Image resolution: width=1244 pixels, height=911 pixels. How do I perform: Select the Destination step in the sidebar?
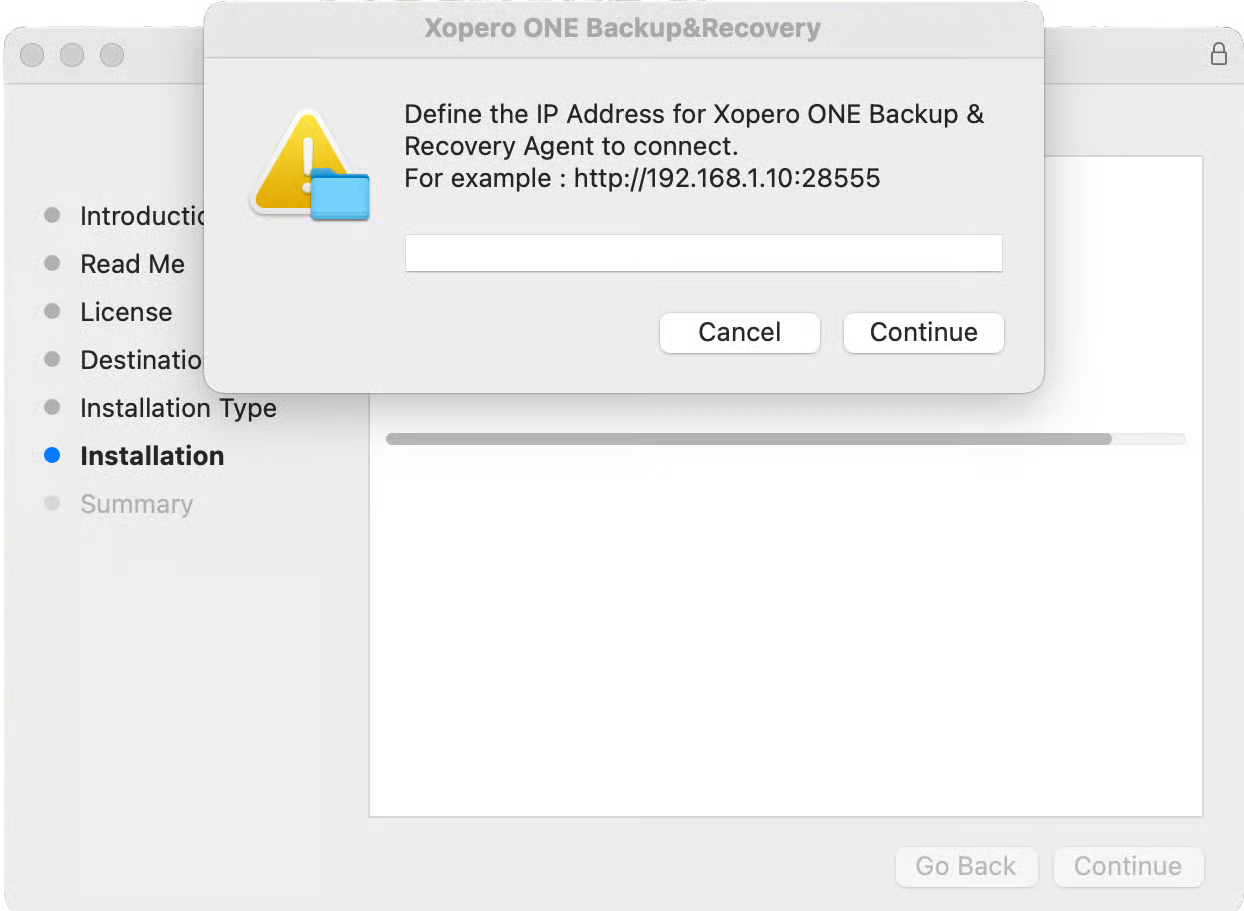(141, 360)
